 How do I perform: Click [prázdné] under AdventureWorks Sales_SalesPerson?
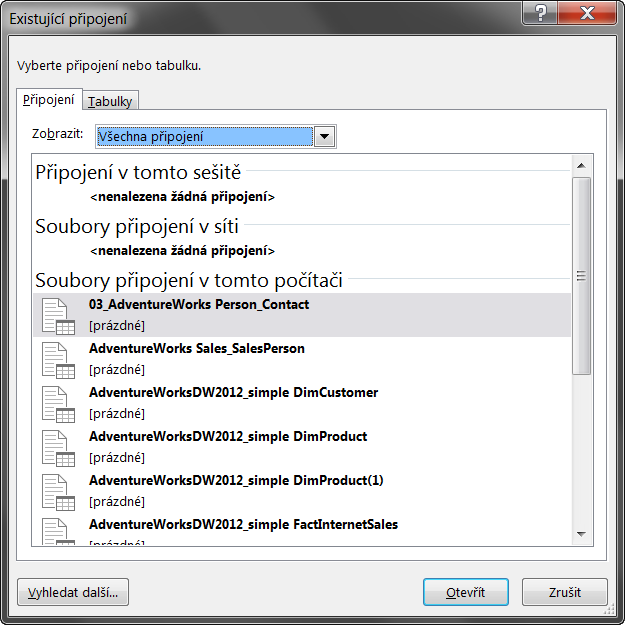click(117, 370)
